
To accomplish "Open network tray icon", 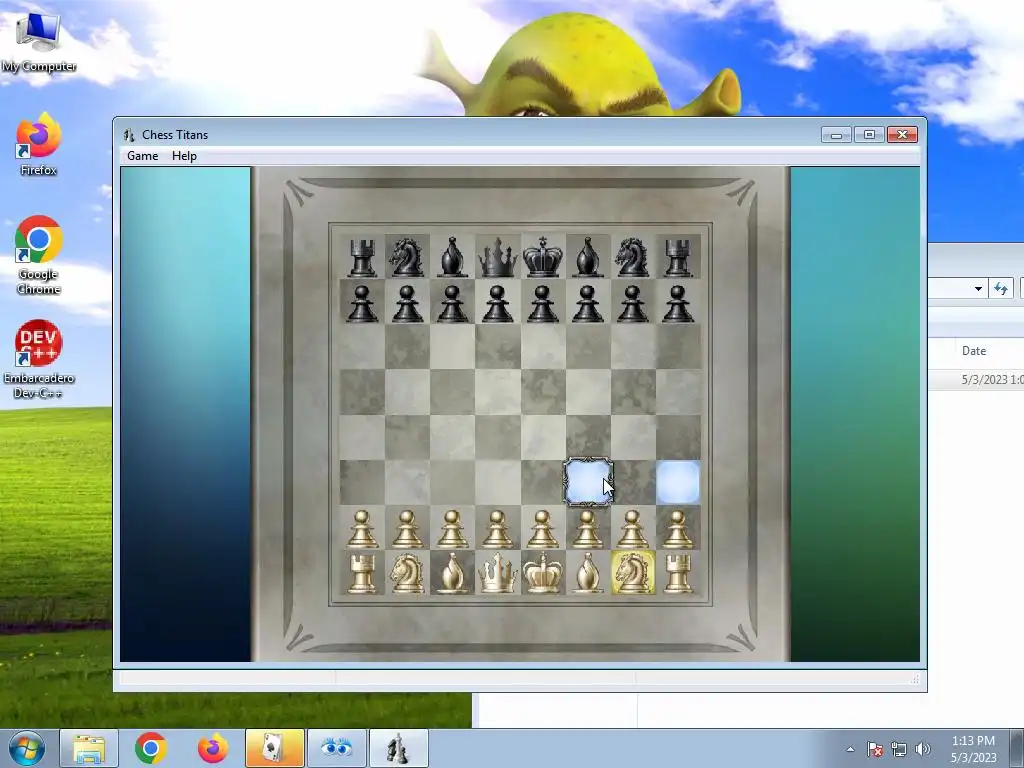I will pyautogui.click(x=899, y=749).
